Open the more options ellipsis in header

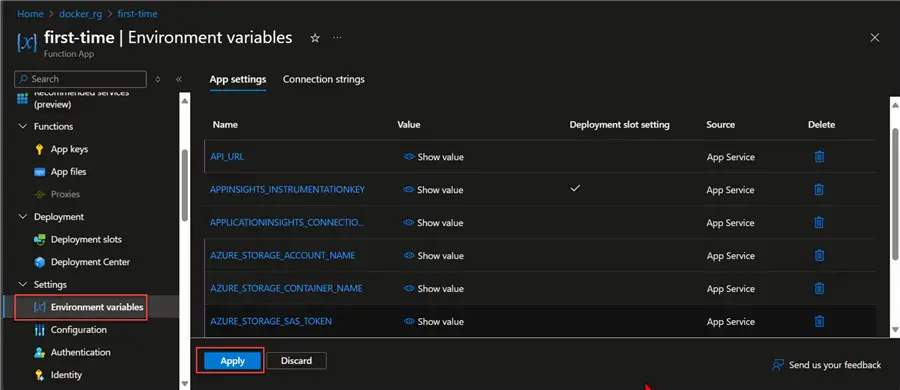pyautogui.click(x=338, y=38)
